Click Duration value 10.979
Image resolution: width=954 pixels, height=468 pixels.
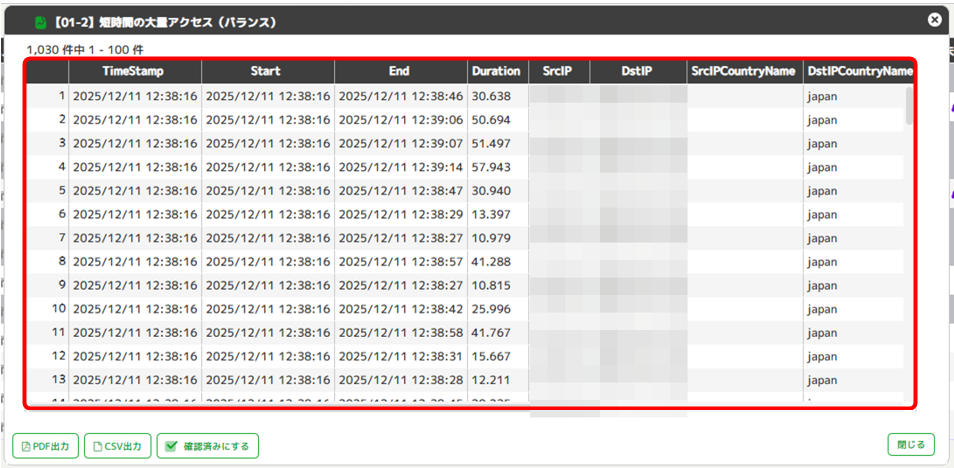point(490,238)
